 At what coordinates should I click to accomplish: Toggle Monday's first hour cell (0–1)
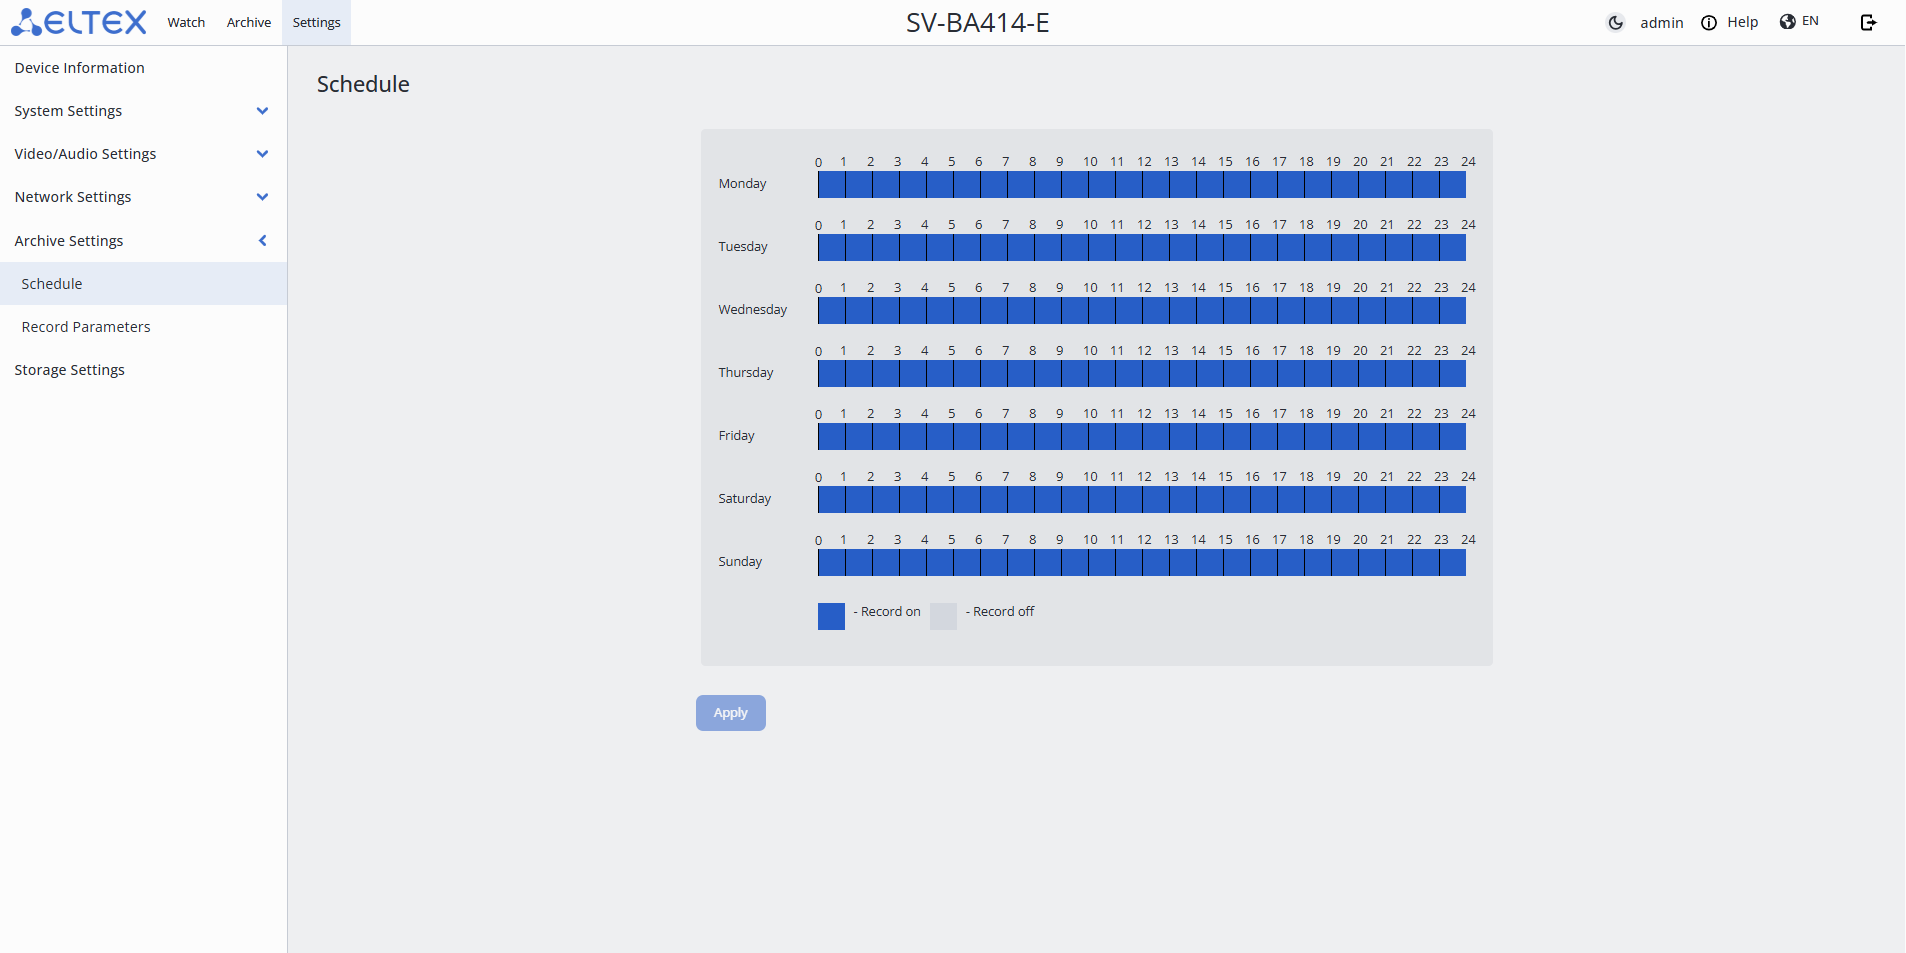tap(832, 185)
